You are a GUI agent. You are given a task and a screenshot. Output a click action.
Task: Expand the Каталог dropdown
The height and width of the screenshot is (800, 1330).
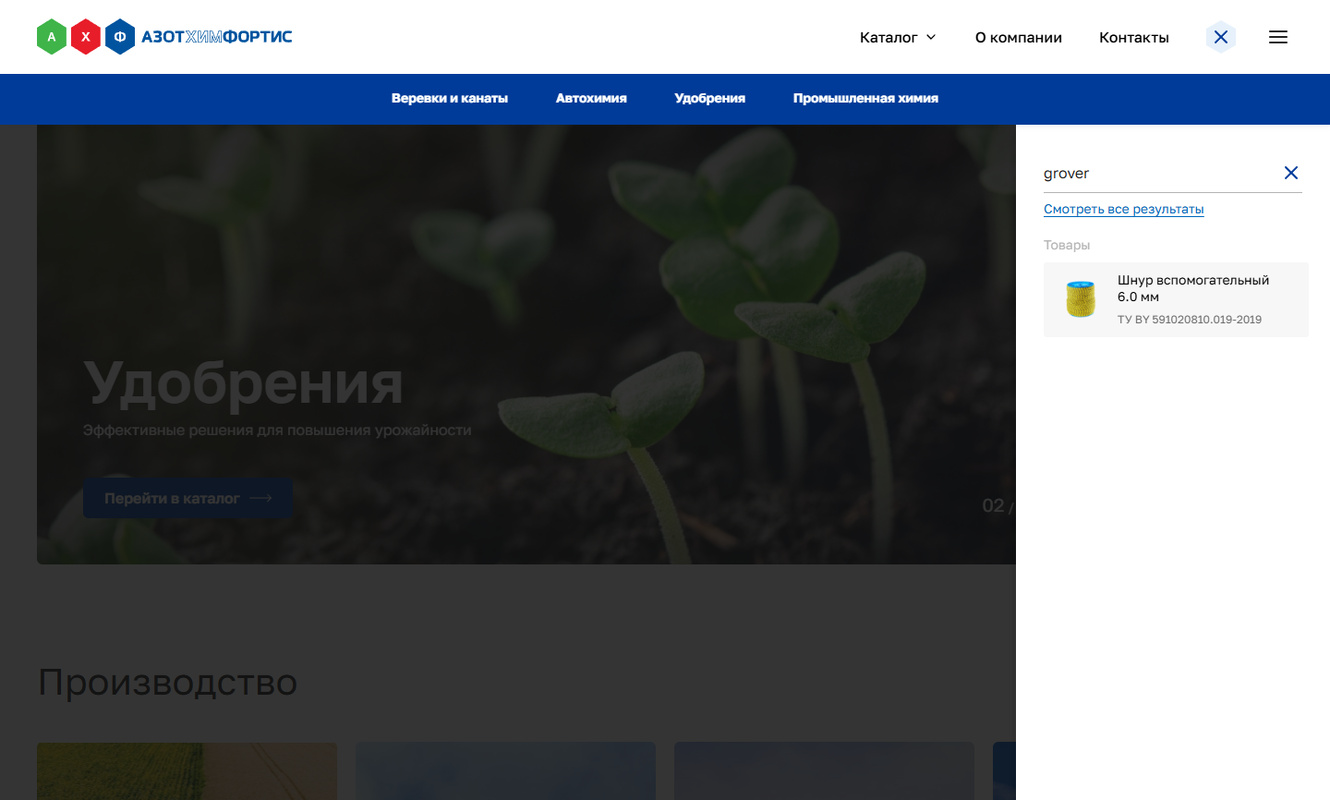pyautogui.click(x=898, y=37)
